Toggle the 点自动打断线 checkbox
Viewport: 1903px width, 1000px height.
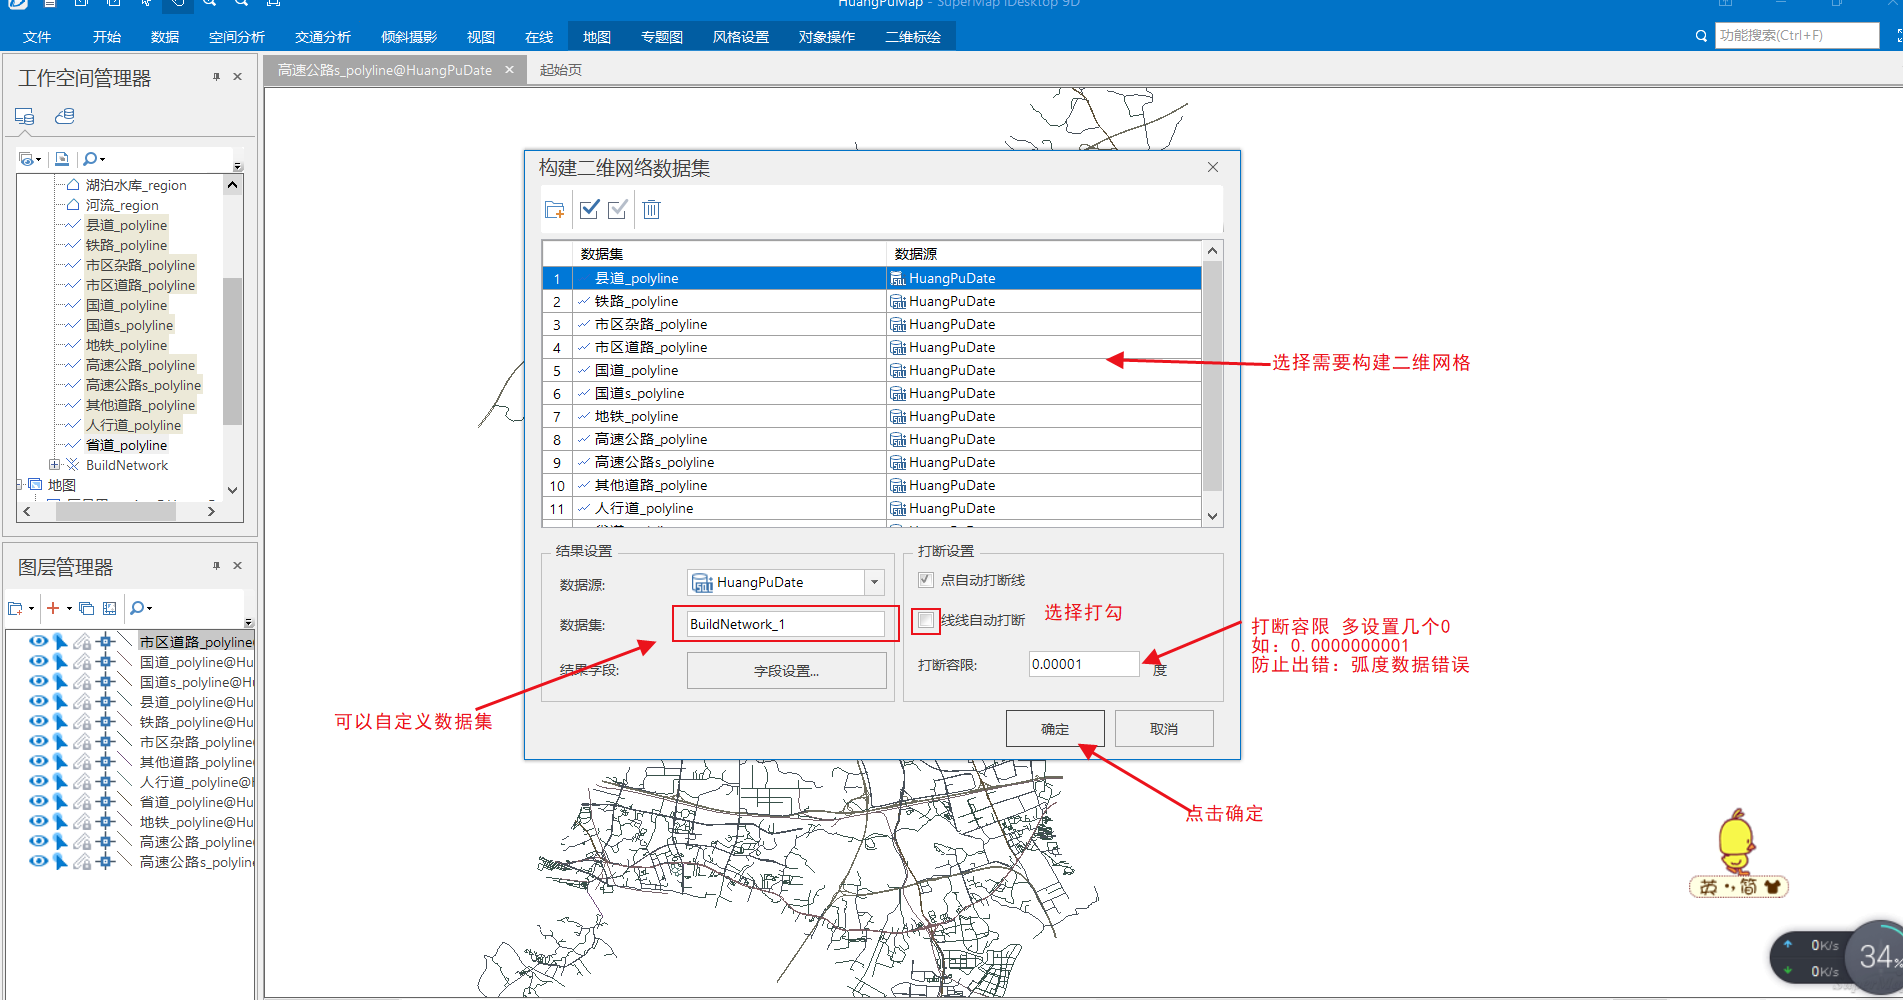click(925, 579)
